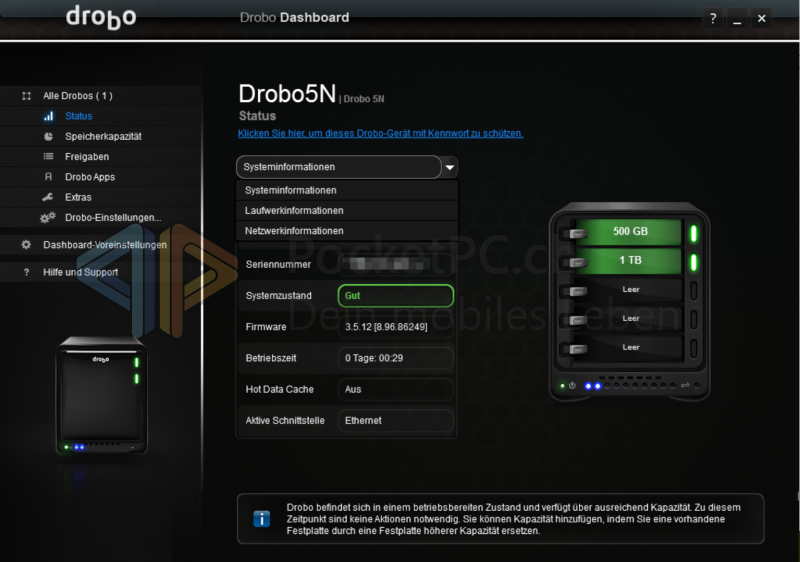Open Drobo Apps section
The image size is (800, 562).
pos(90,177)
